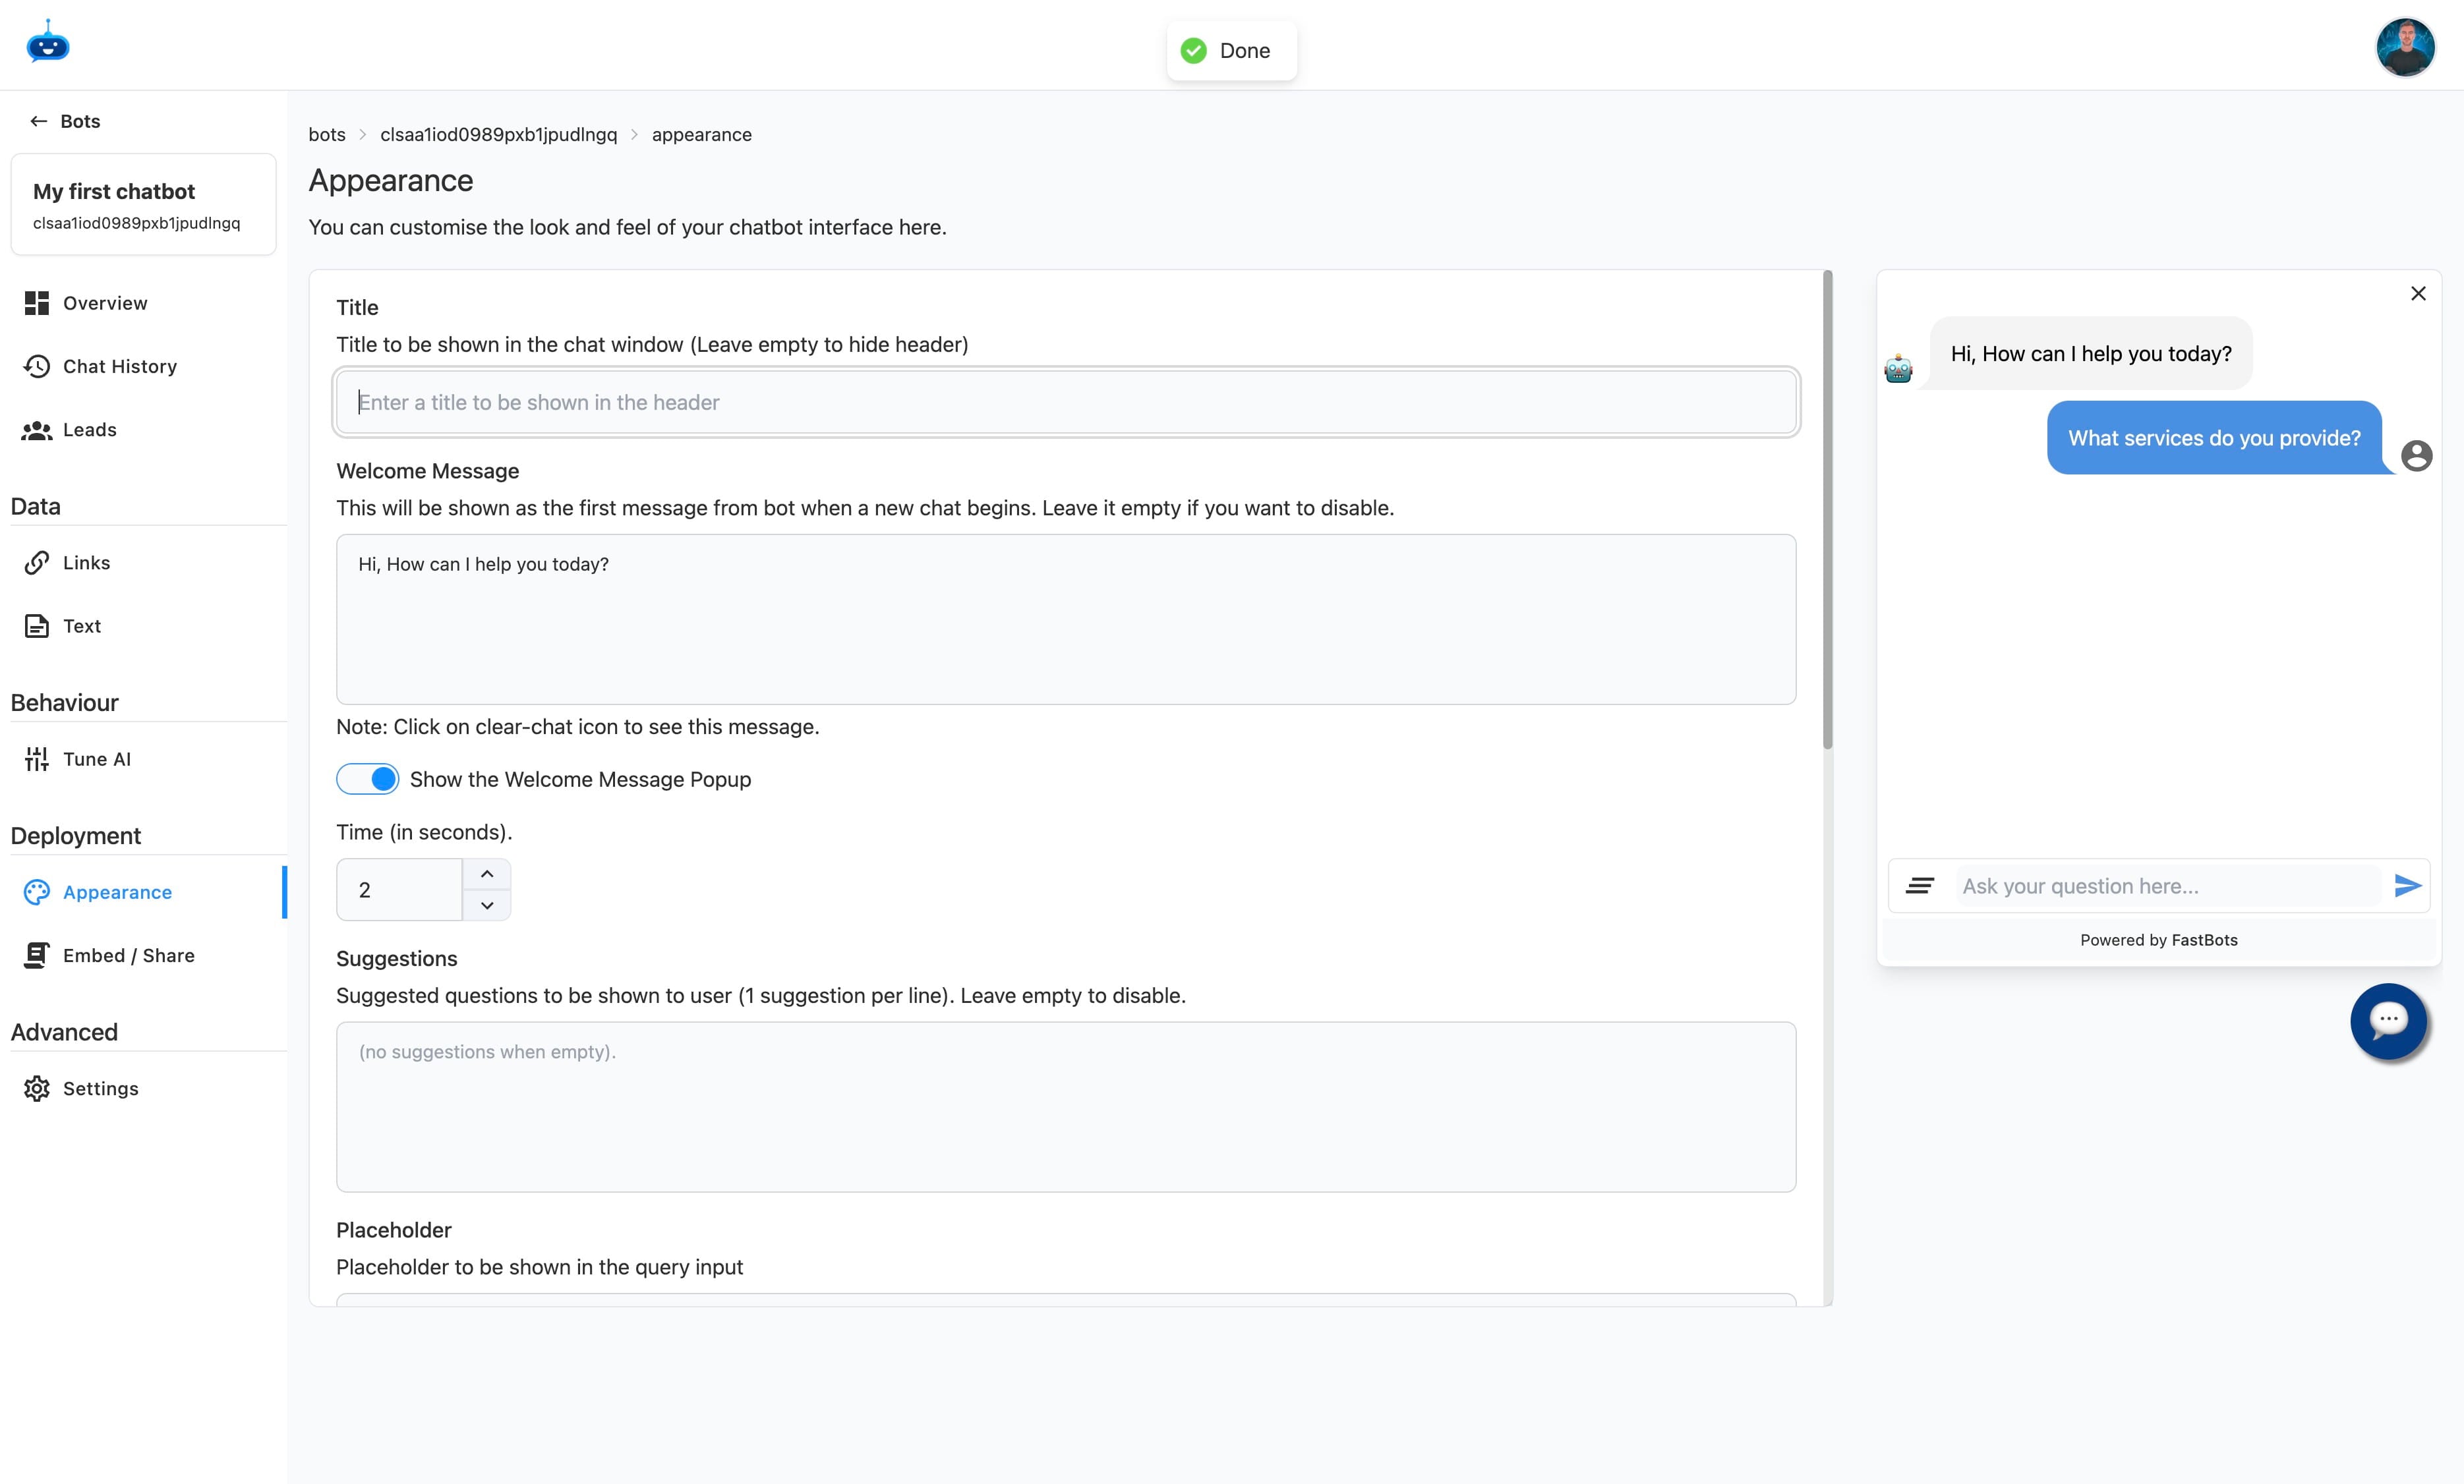Click the send message icon in chat preview
This screenshot has height=1484, width=2464.
pyautogui.click(x=2406, y=885)
